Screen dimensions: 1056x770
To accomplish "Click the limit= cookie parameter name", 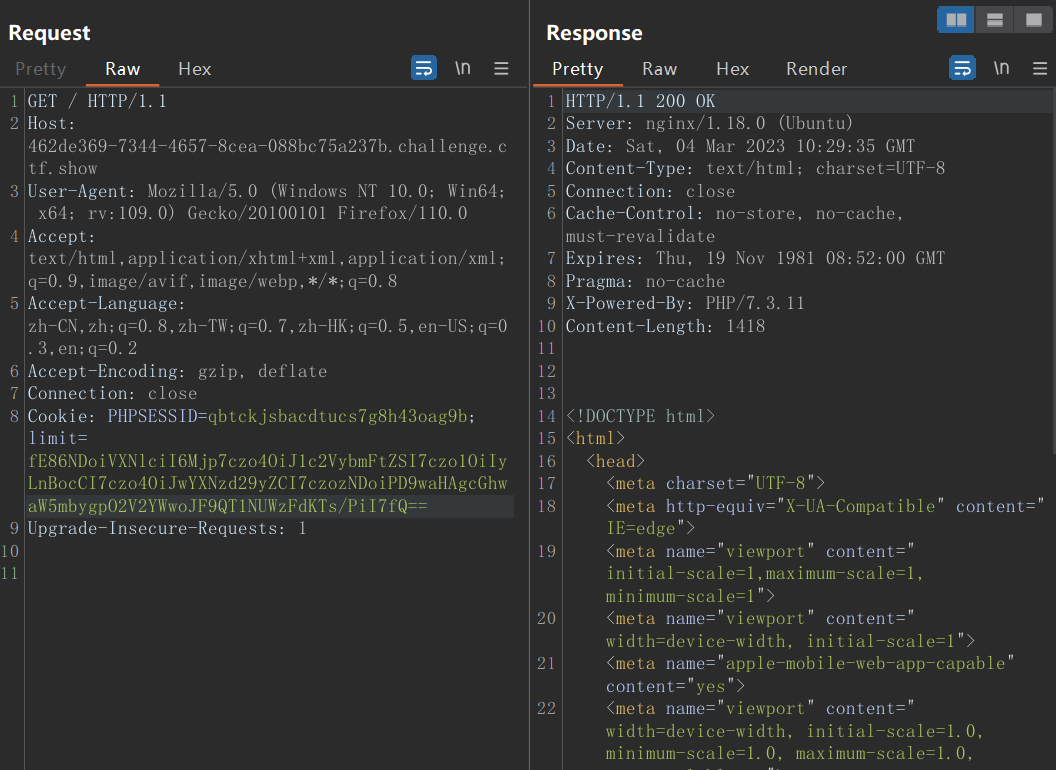I will [x=58, y=439].
